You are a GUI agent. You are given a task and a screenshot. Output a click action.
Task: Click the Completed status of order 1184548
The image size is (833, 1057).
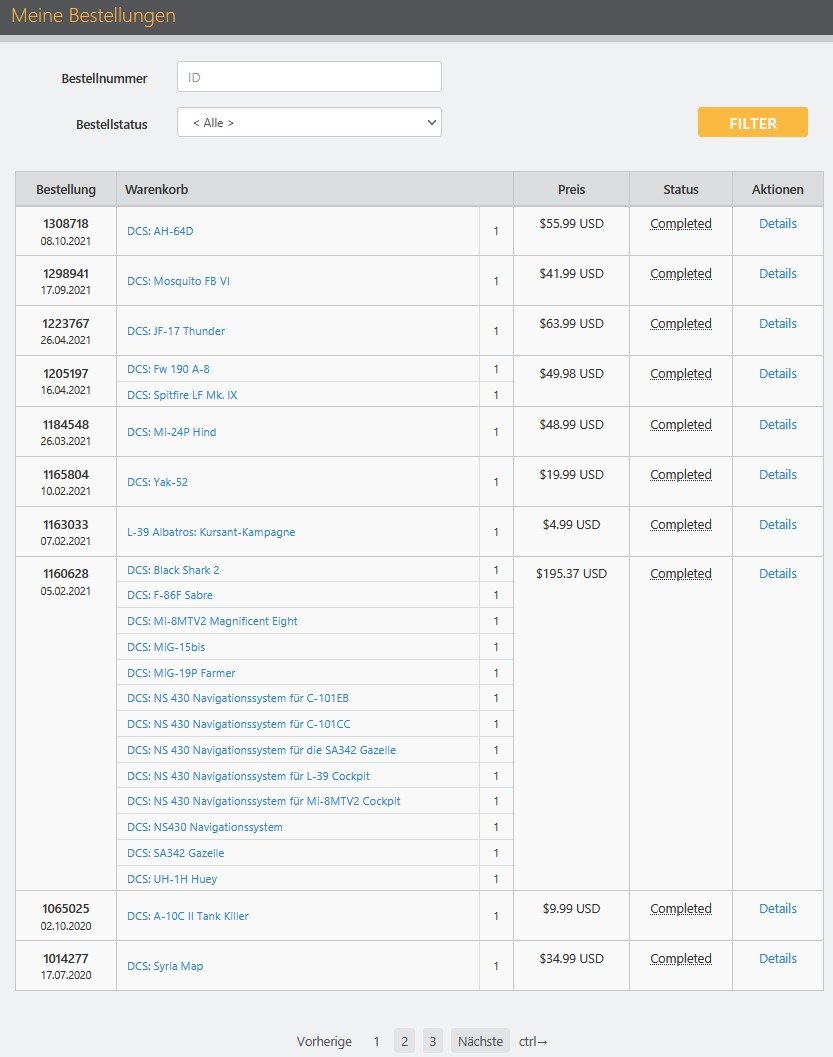(x=680, y=425)
